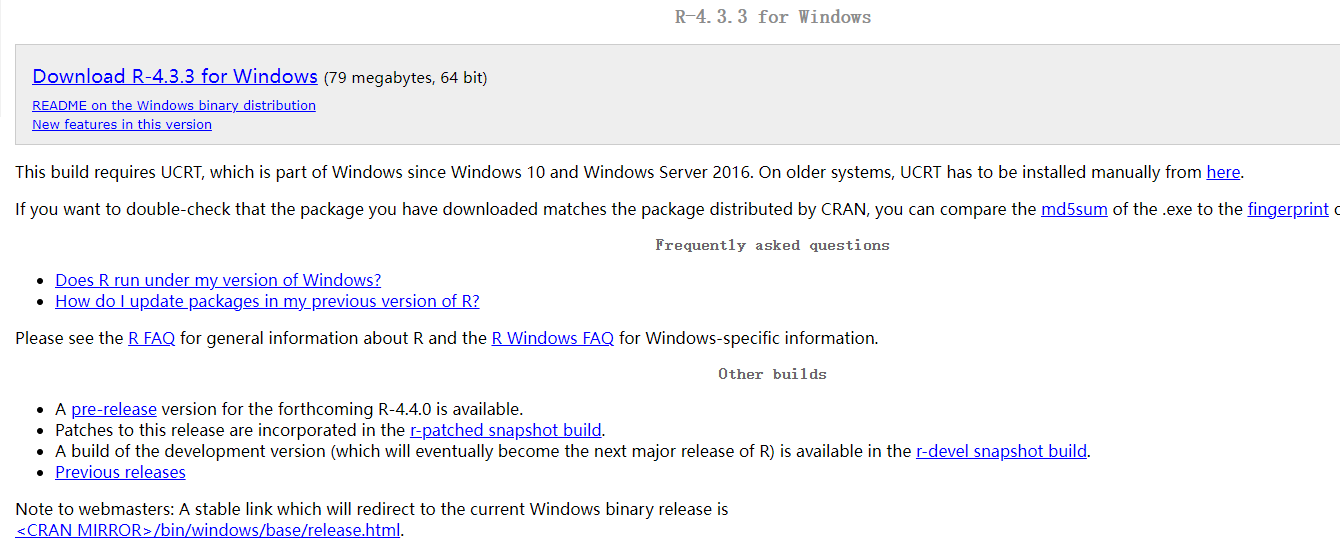Open New features in this version link

point(122,125)
